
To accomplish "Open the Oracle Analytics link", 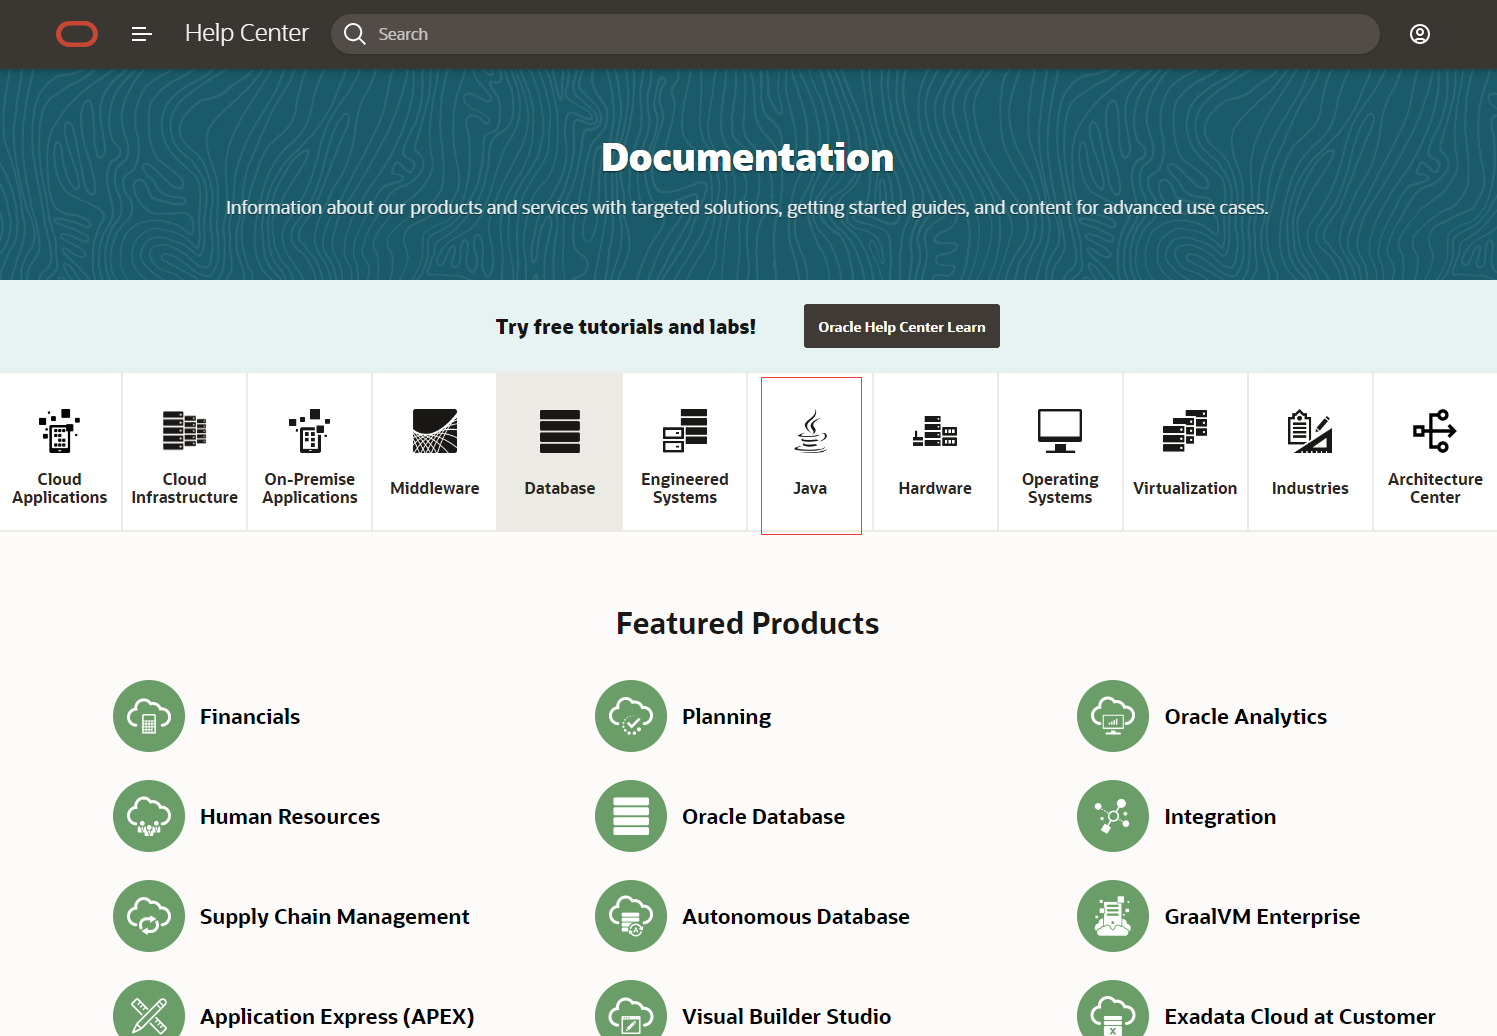I will click(1246, 717).
